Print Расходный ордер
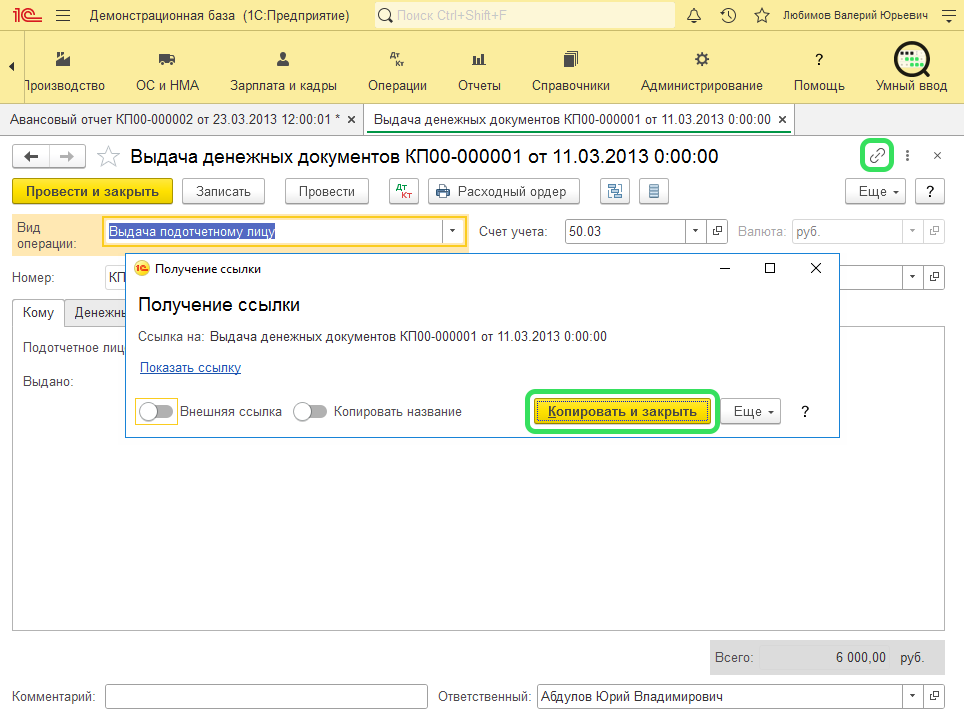Screen dimensions: 964x721 point(504,191)
